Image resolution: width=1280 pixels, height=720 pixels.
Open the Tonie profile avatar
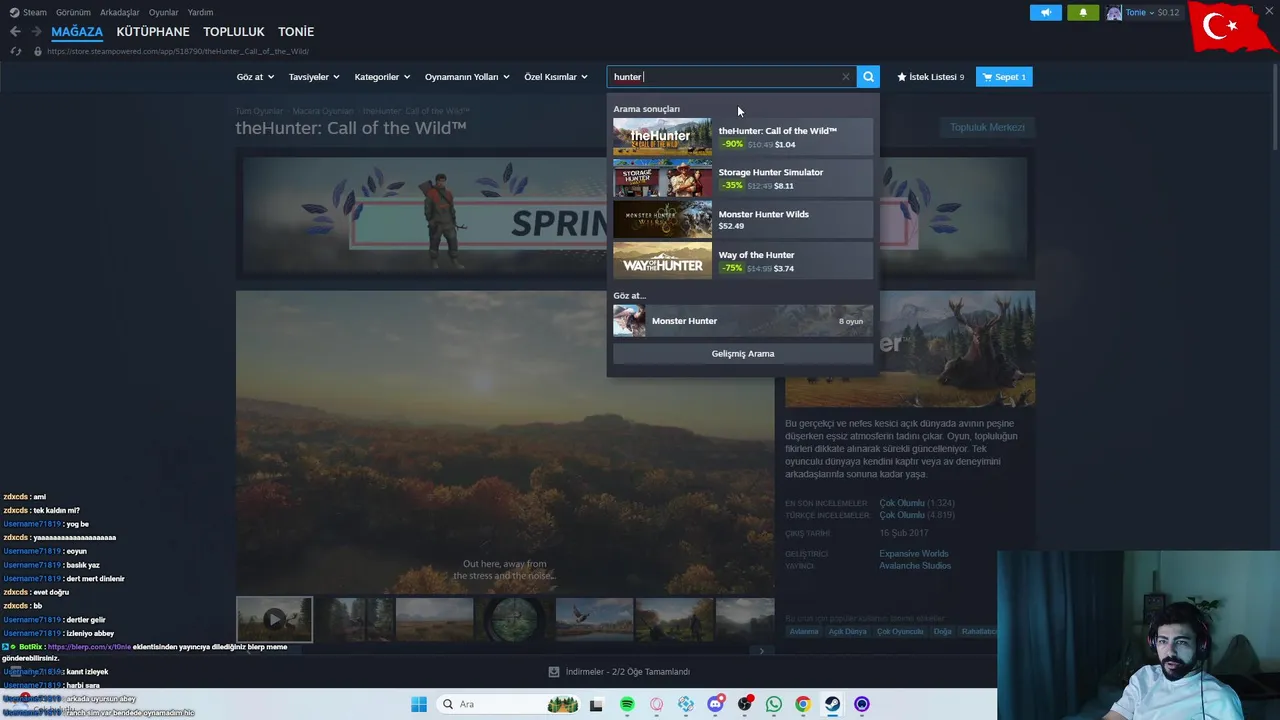[1114, 13]
